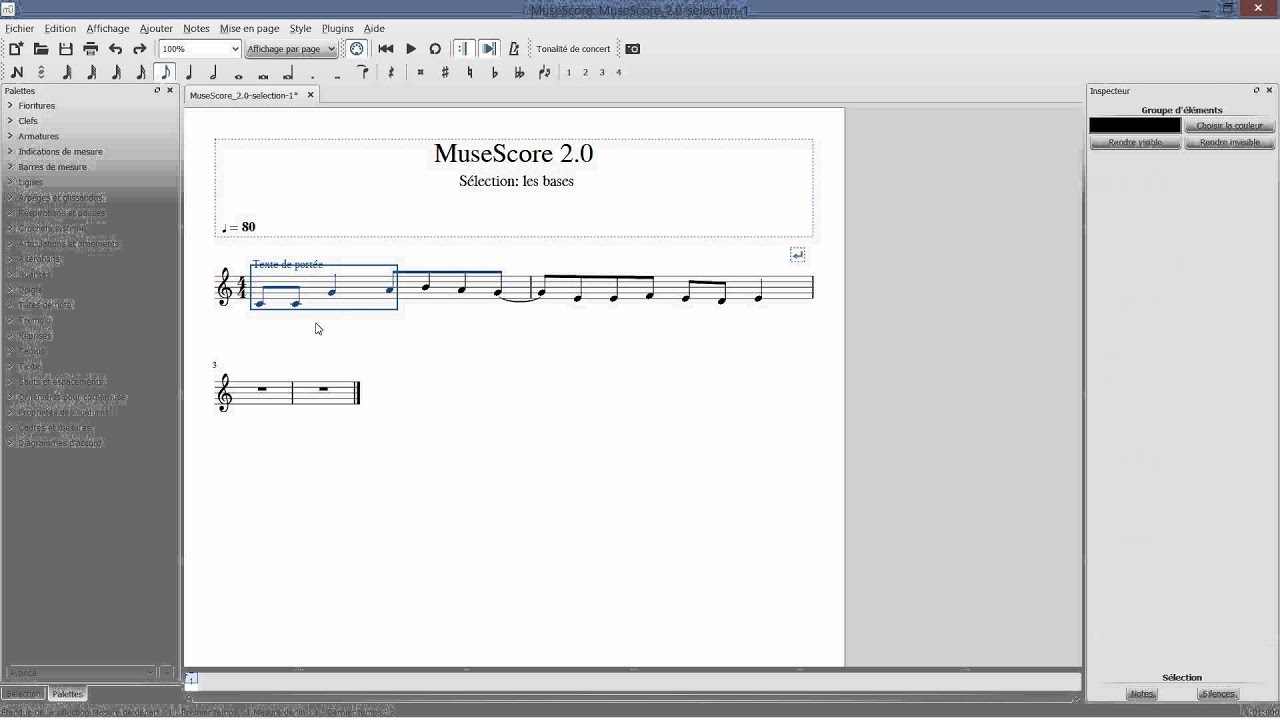Viewport: 1280px width, 720px height.
Task: Rewind playback to the start
Action: coord(386,49)
